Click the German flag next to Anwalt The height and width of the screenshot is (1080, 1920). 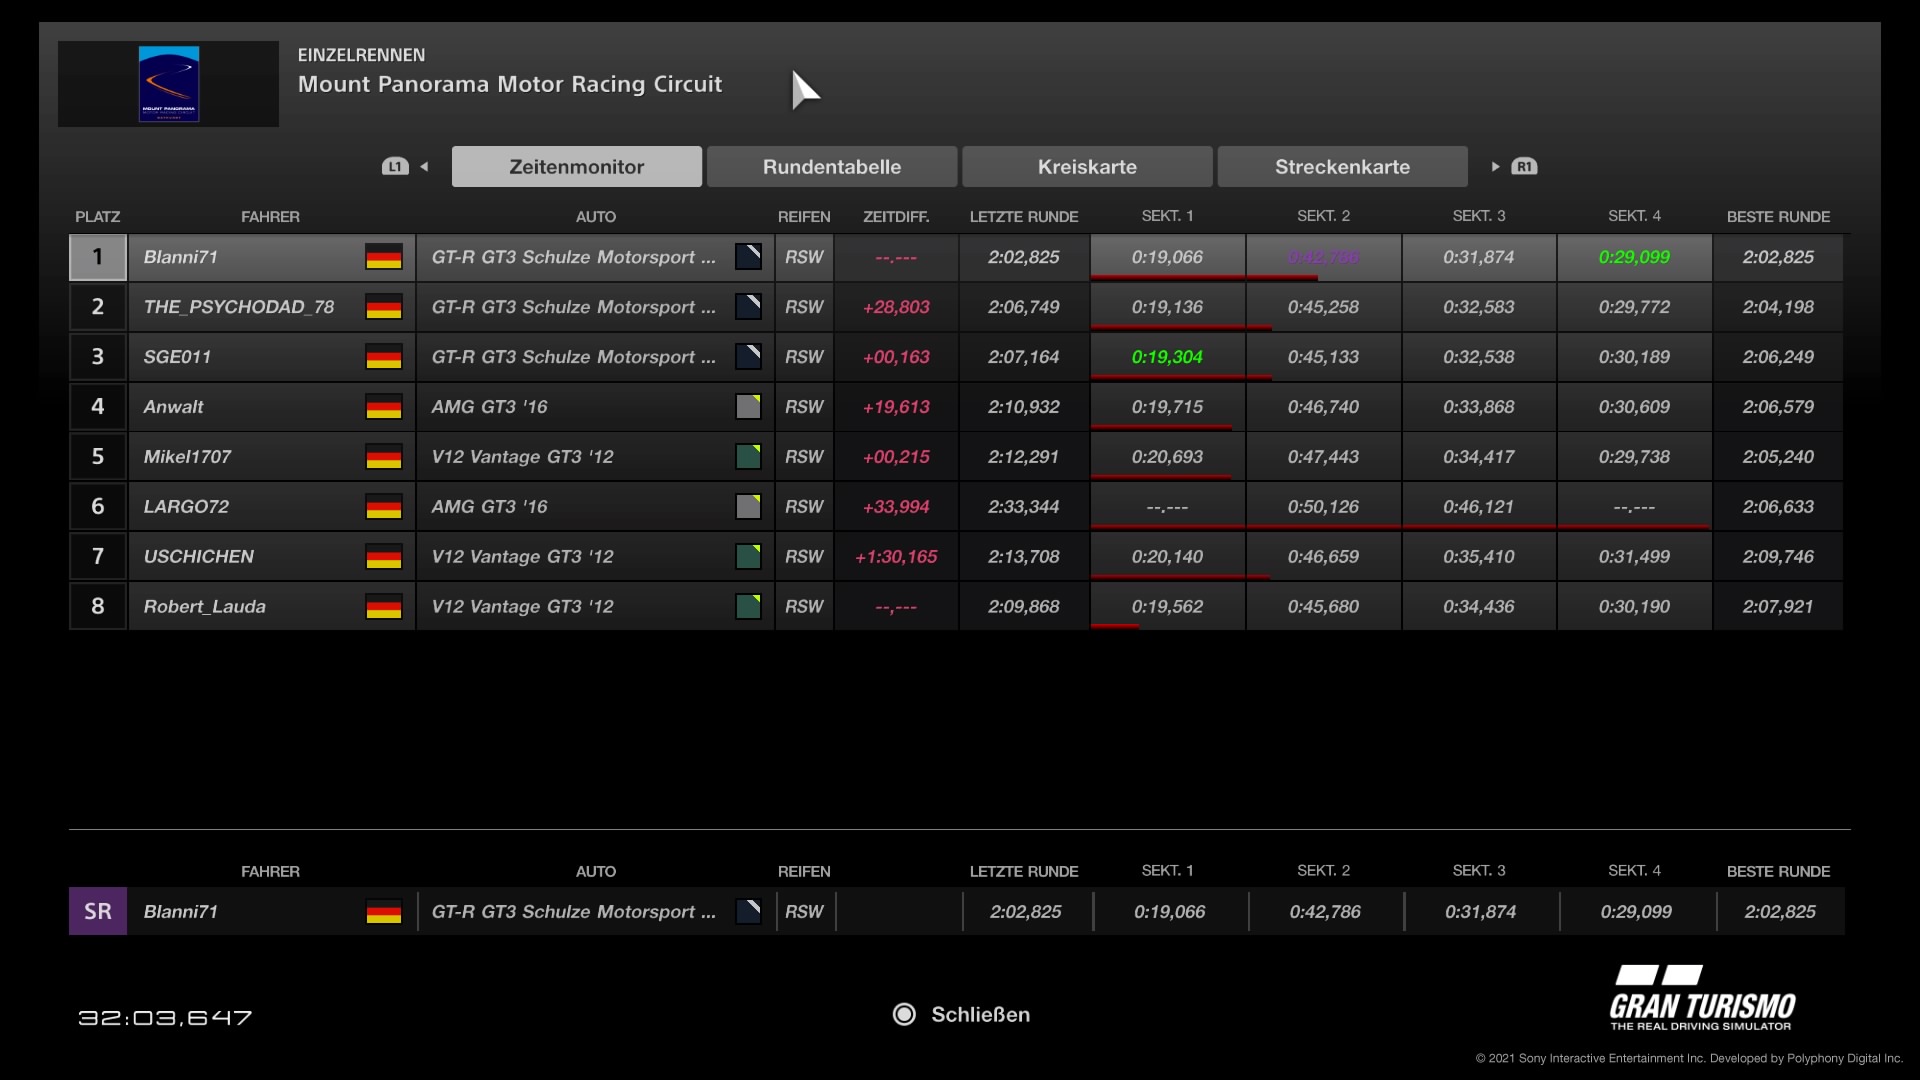pyautogui.click(x=384, y=407)
